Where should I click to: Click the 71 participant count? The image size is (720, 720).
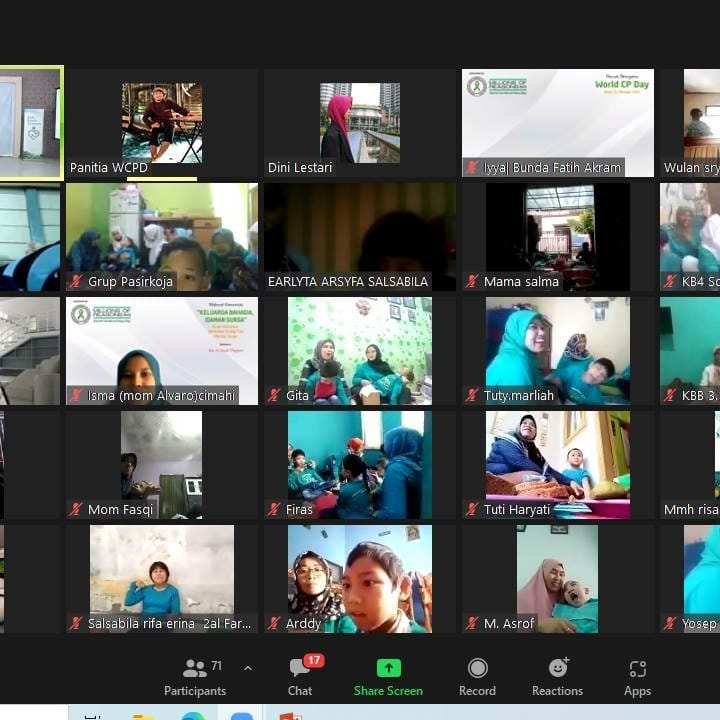click(x=217, y=665)
